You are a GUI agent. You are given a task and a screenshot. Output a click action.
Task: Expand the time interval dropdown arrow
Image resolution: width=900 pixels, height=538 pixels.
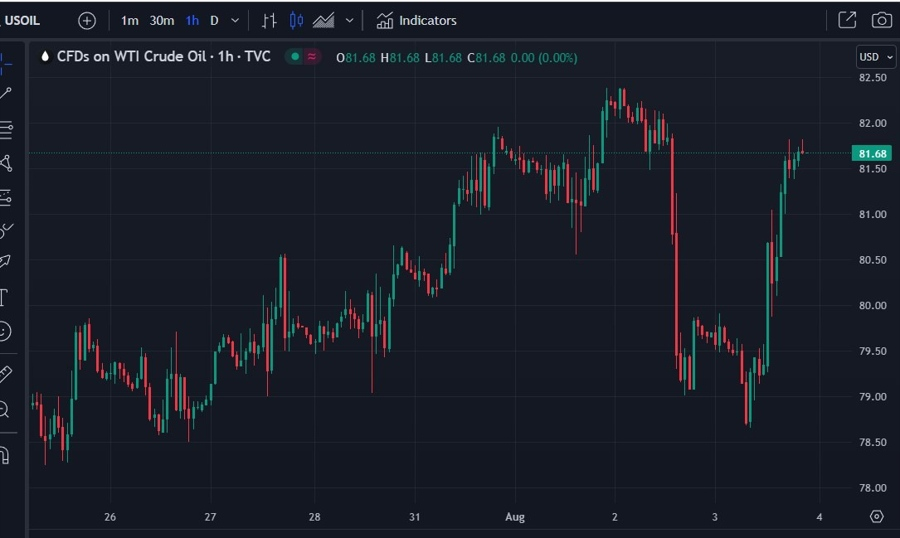(235, 20)
